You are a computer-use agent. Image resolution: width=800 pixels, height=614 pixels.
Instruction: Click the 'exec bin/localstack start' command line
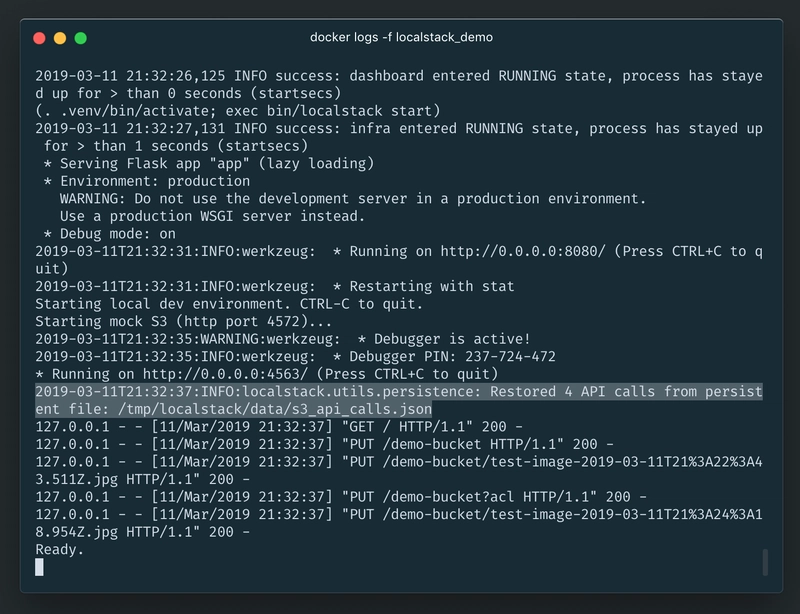tap(238, 111)
